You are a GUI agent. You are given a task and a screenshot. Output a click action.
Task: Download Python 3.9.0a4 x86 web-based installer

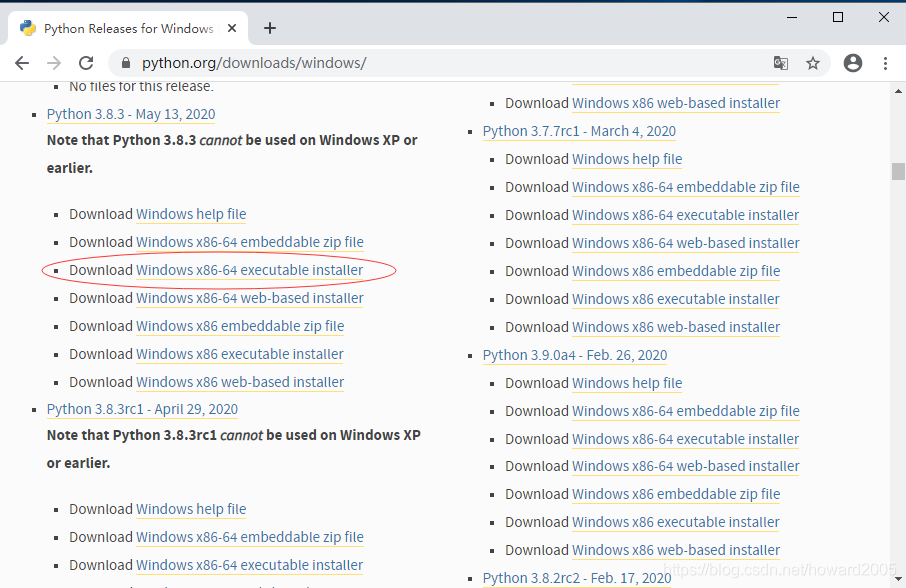coord(676,550)
